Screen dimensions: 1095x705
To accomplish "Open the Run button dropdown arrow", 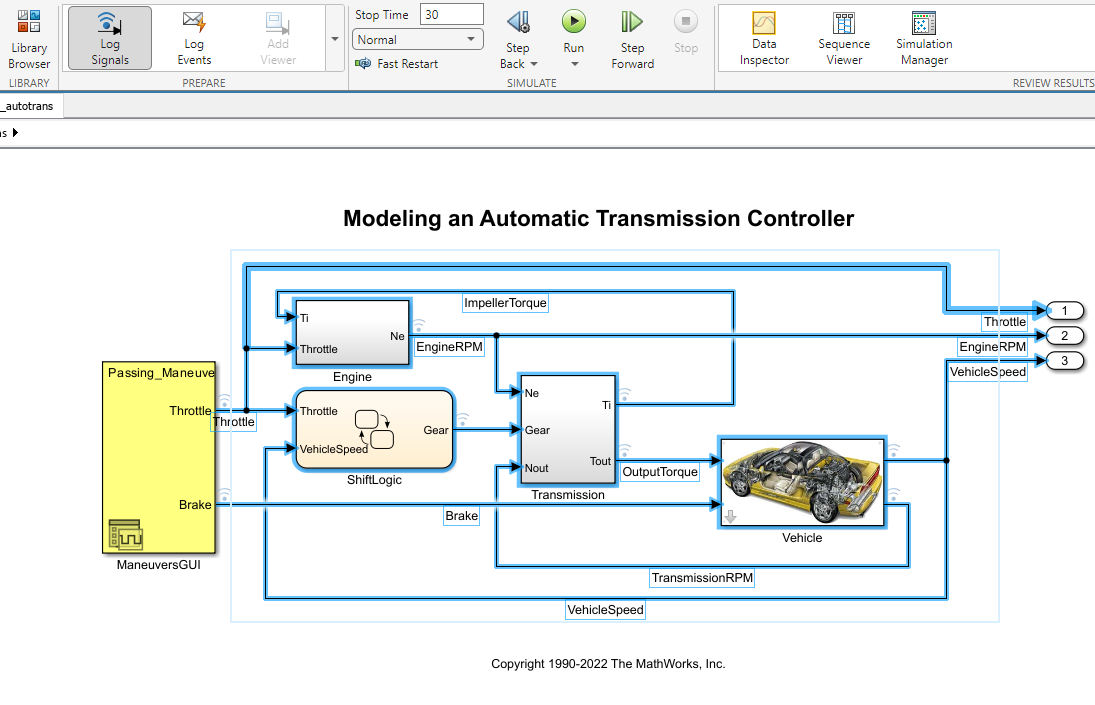I will 574,64.
